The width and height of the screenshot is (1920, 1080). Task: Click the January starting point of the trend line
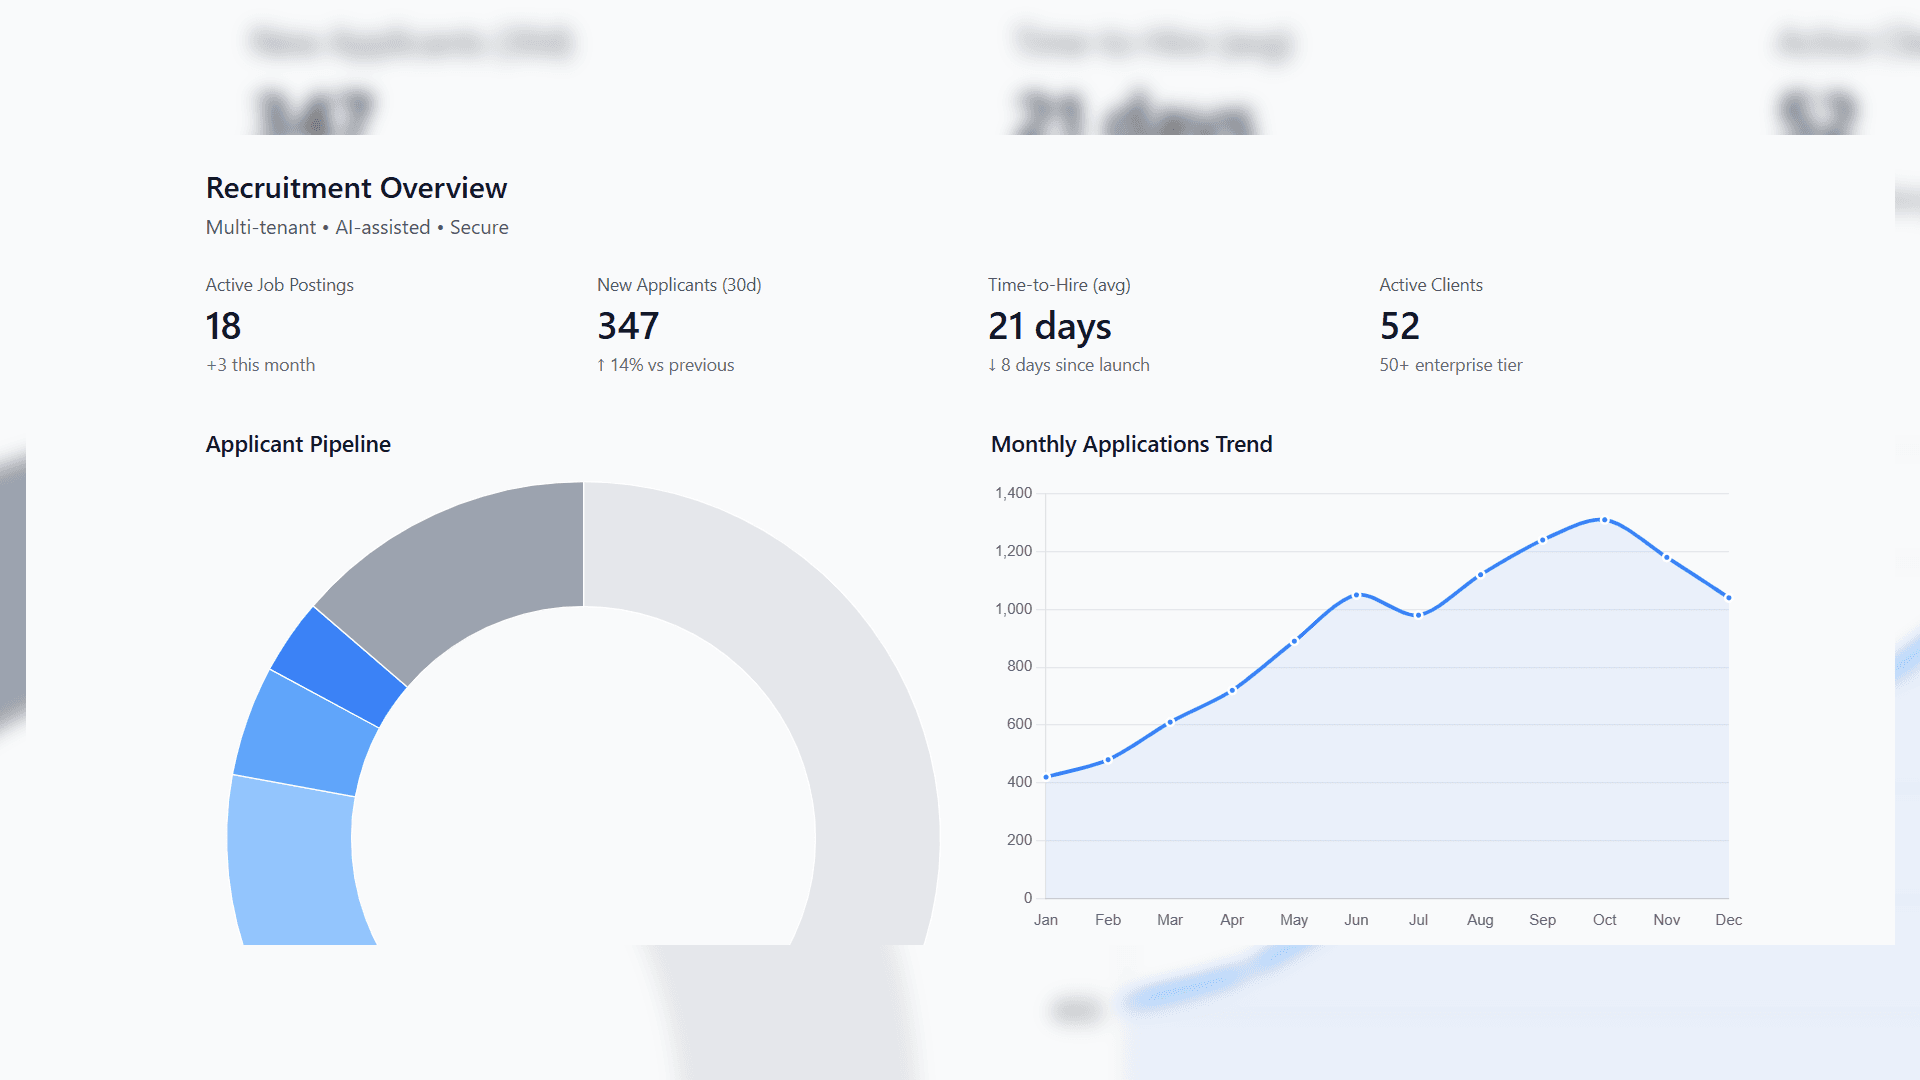point(1046,775)
